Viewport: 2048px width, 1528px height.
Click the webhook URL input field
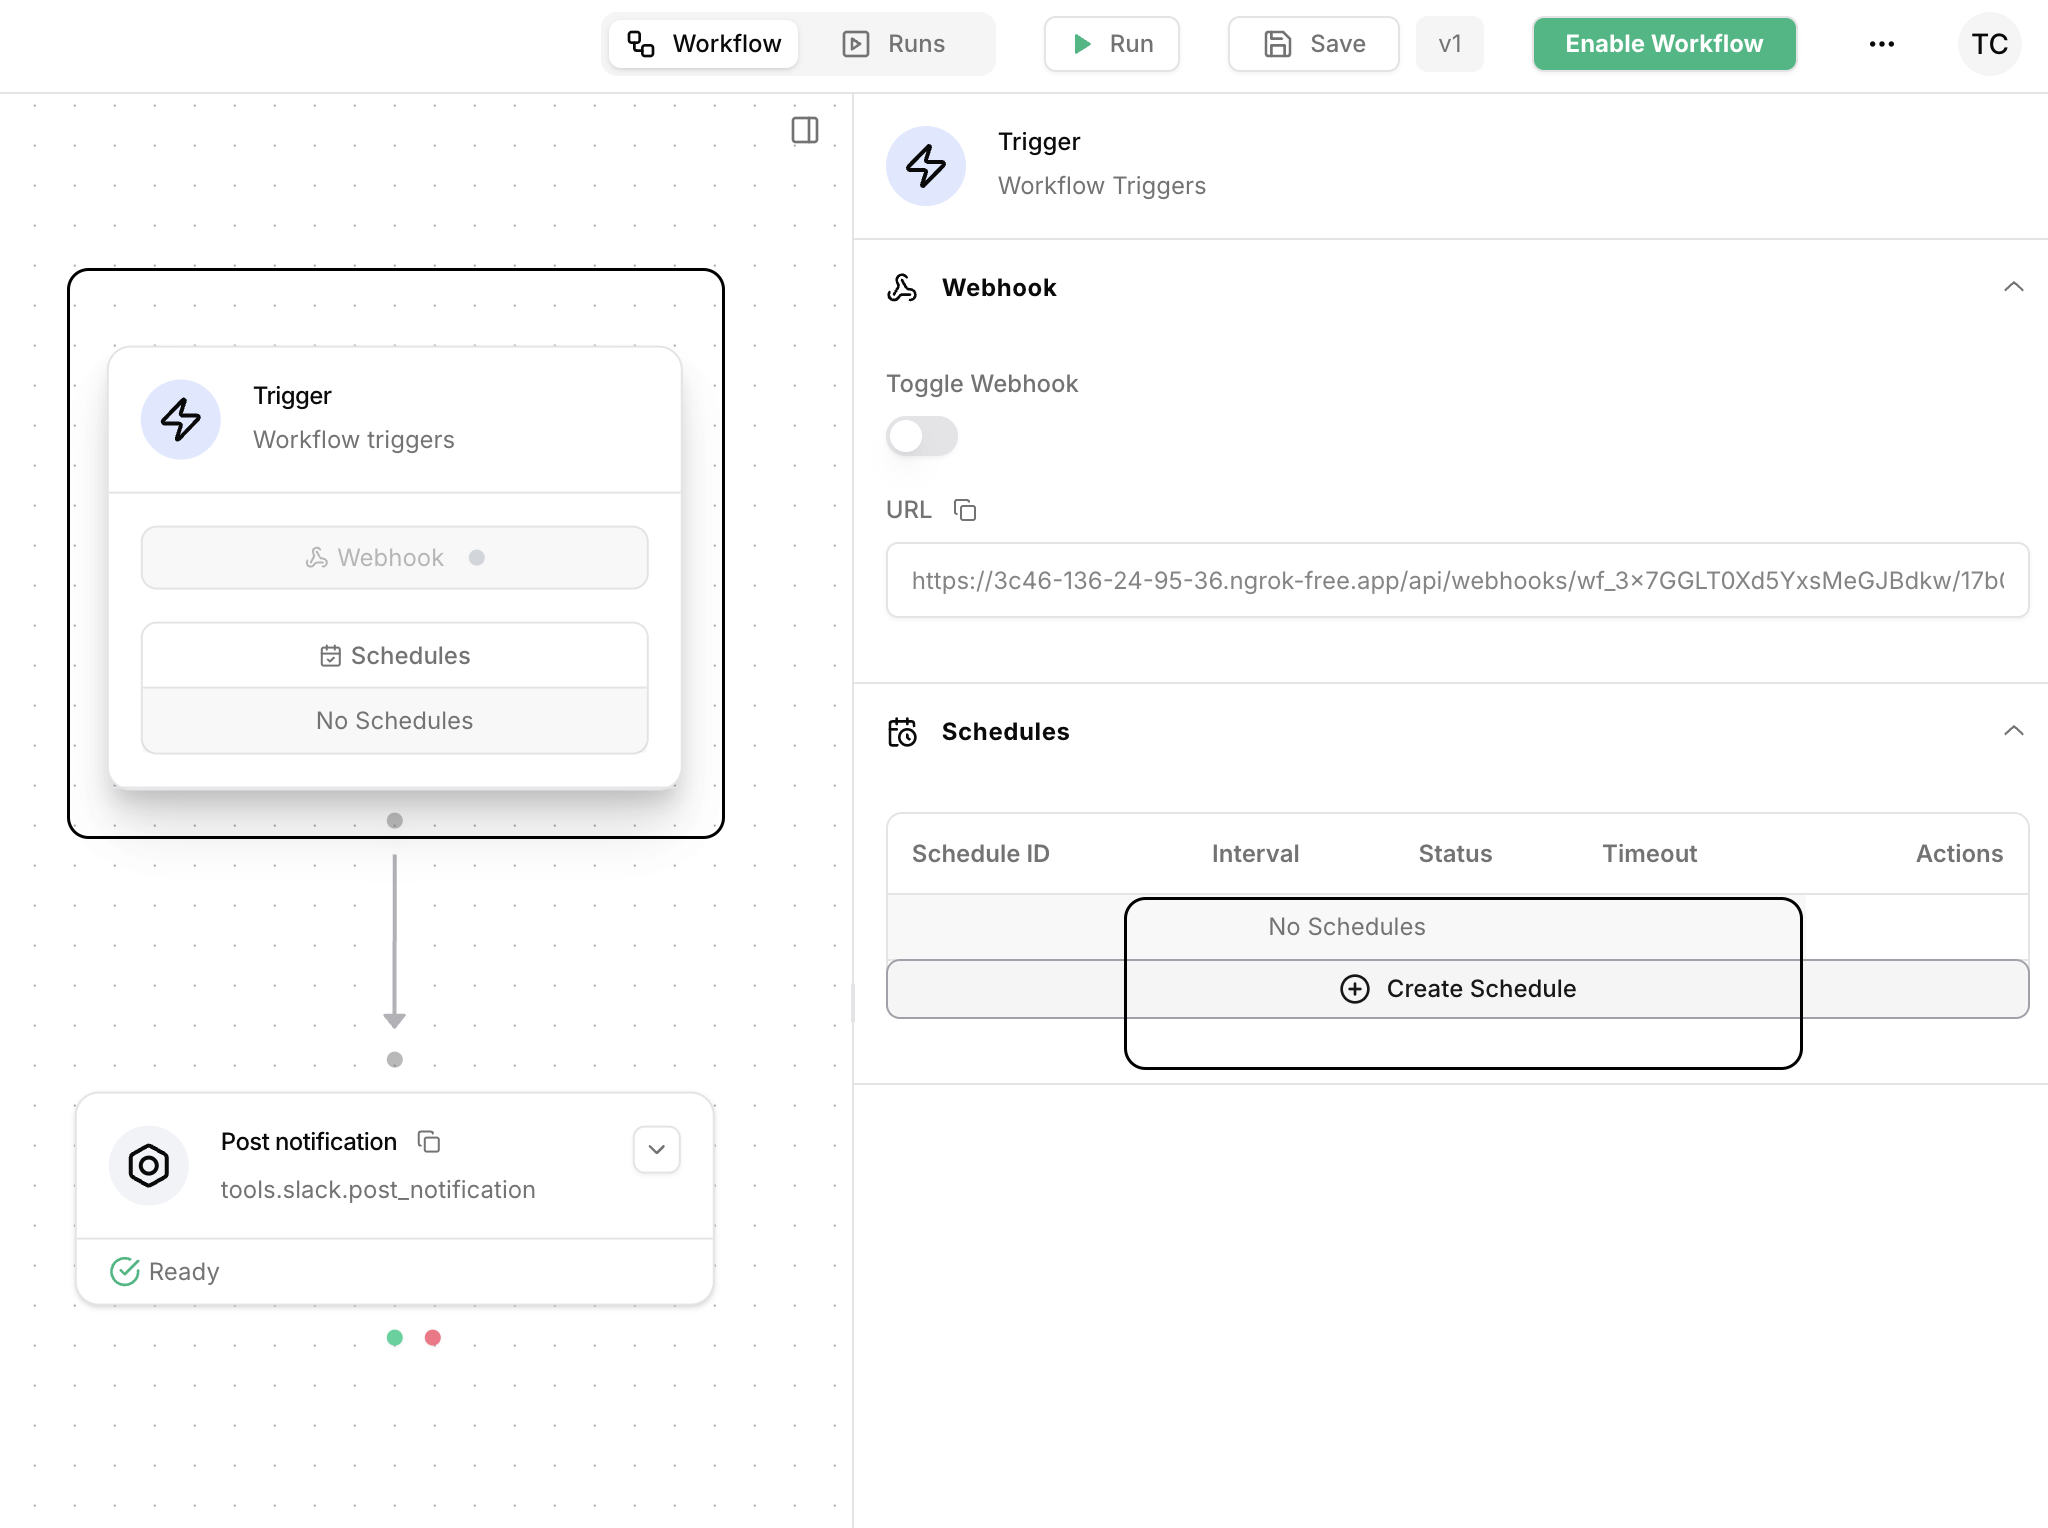pos(1457,581)
